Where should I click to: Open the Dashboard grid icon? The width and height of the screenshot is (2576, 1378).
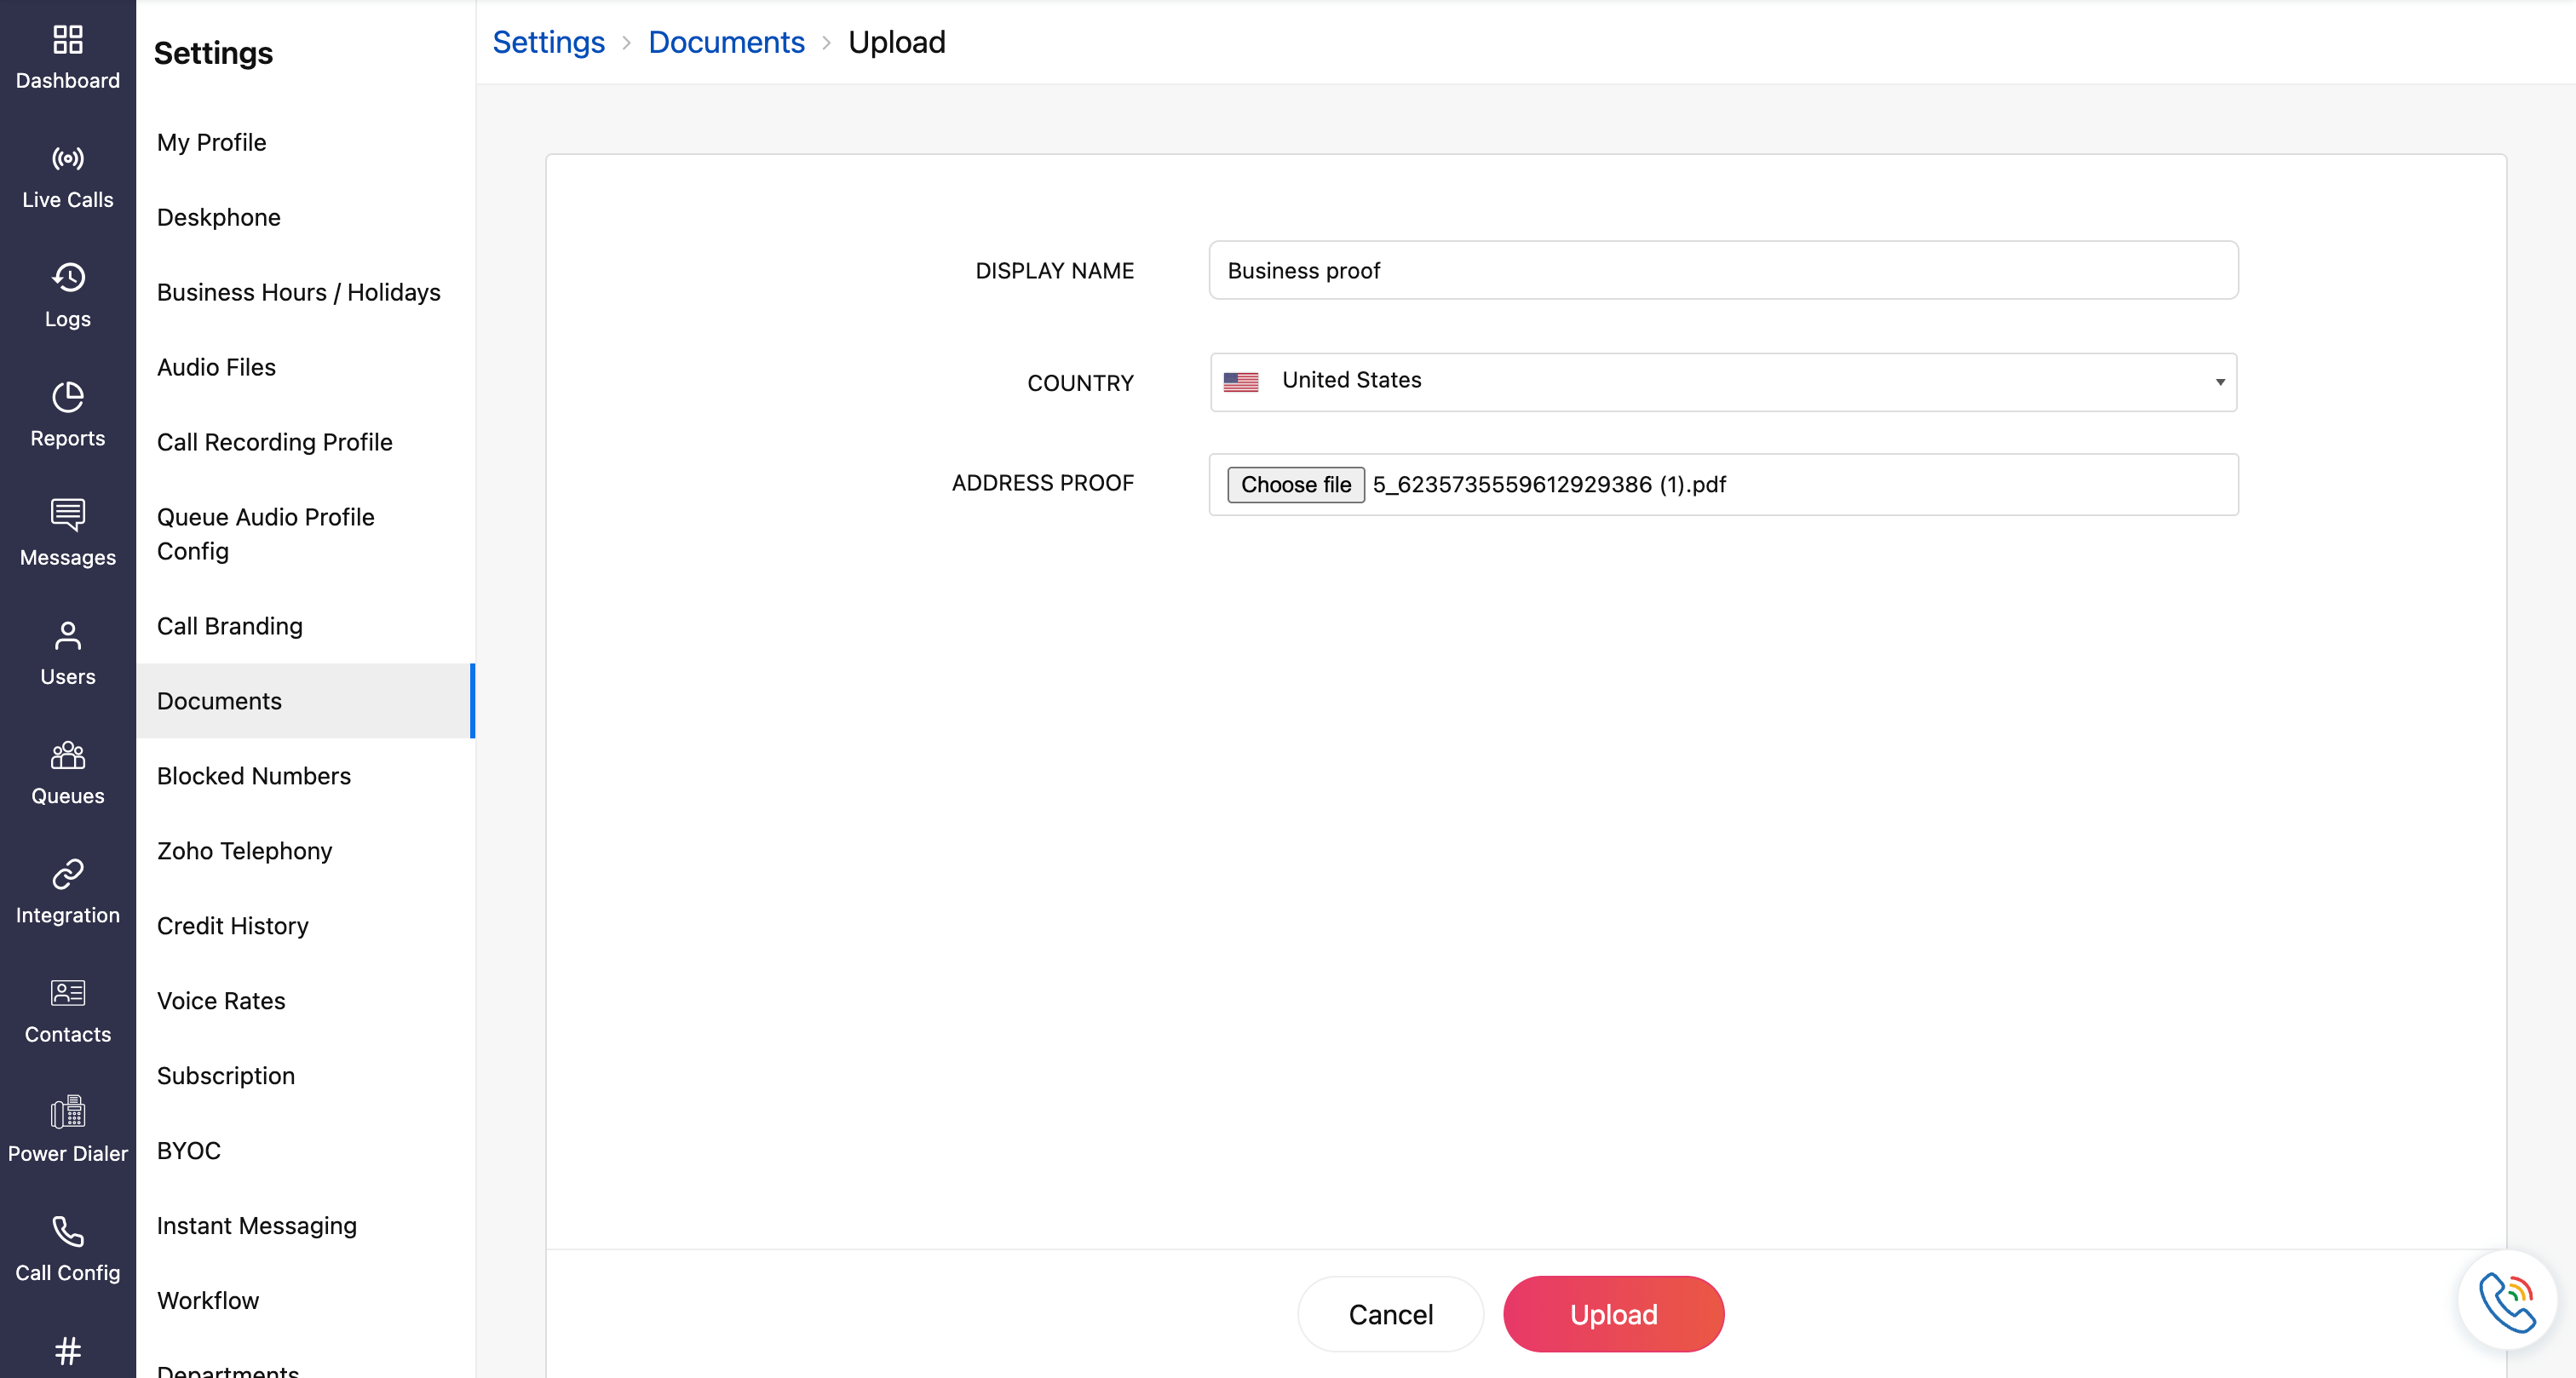coord(68,40)
